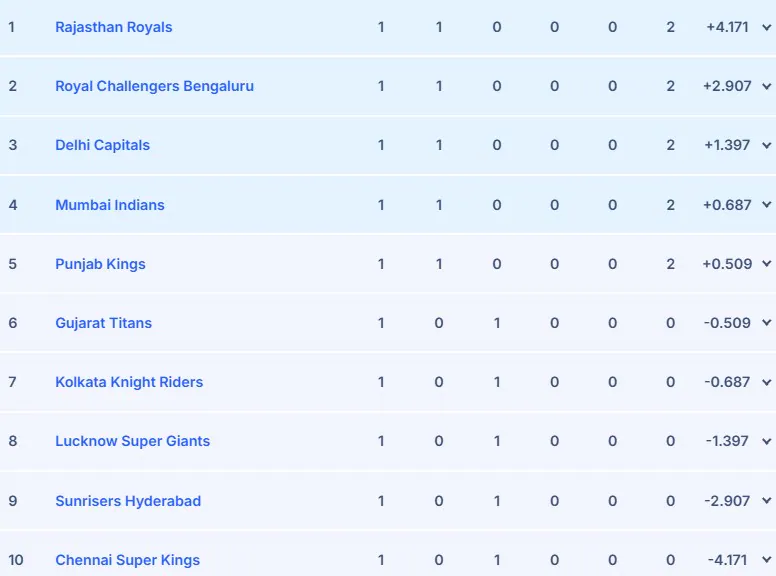Expand the Gujarat Titans row chevron
This screenshot has height=576, width=776.
pyautogui.click(x=767, y=323)
